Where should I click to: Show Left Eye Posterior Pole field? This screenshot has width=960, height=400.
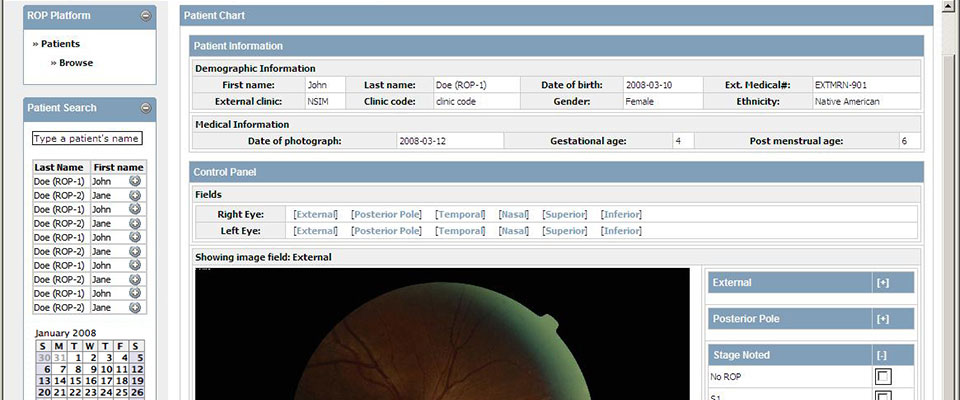coord(386,231)
